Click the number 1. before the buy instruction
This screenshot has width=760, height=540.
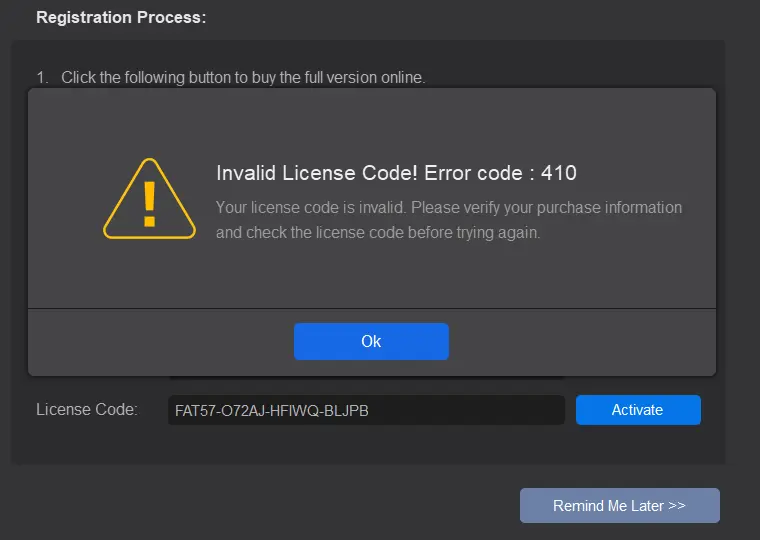43,78
